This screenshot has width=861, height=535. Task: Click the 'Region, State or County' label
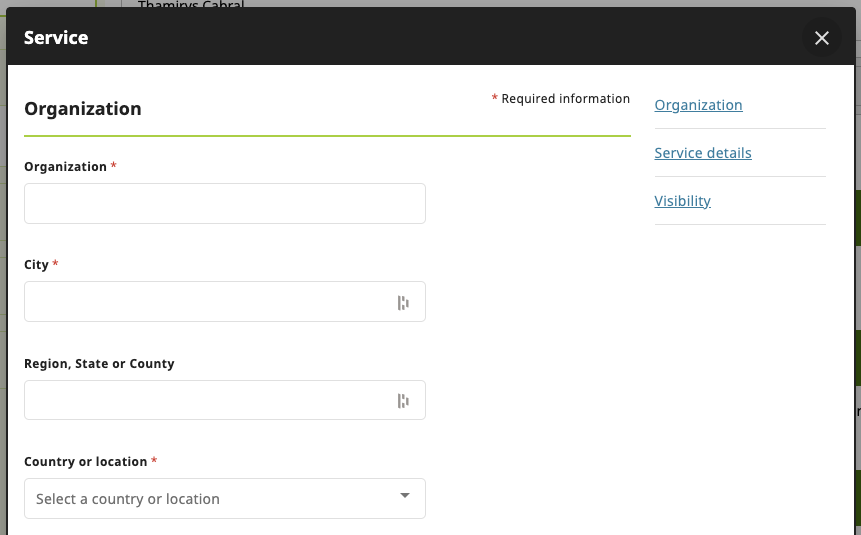click(x=99, y=364)
